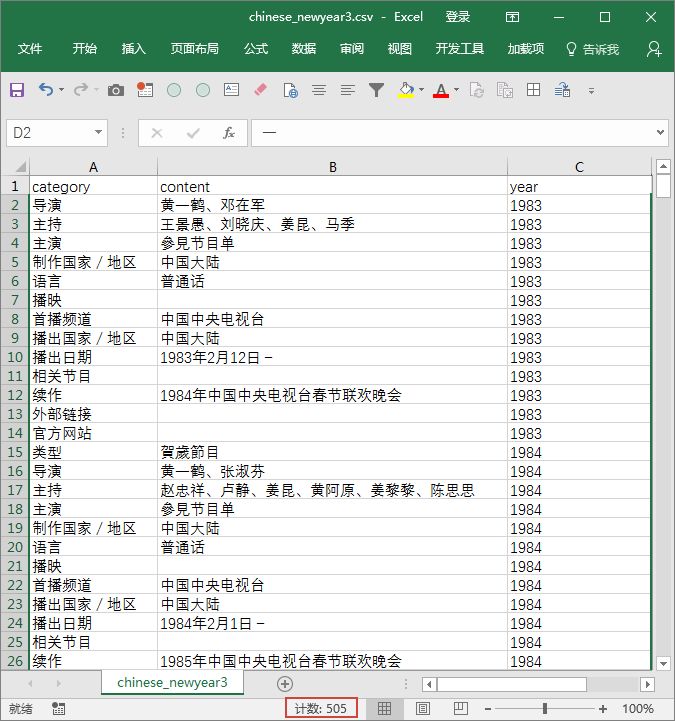Open the 文件 menu
675x721 pixels.
click(x=30, y=49)
